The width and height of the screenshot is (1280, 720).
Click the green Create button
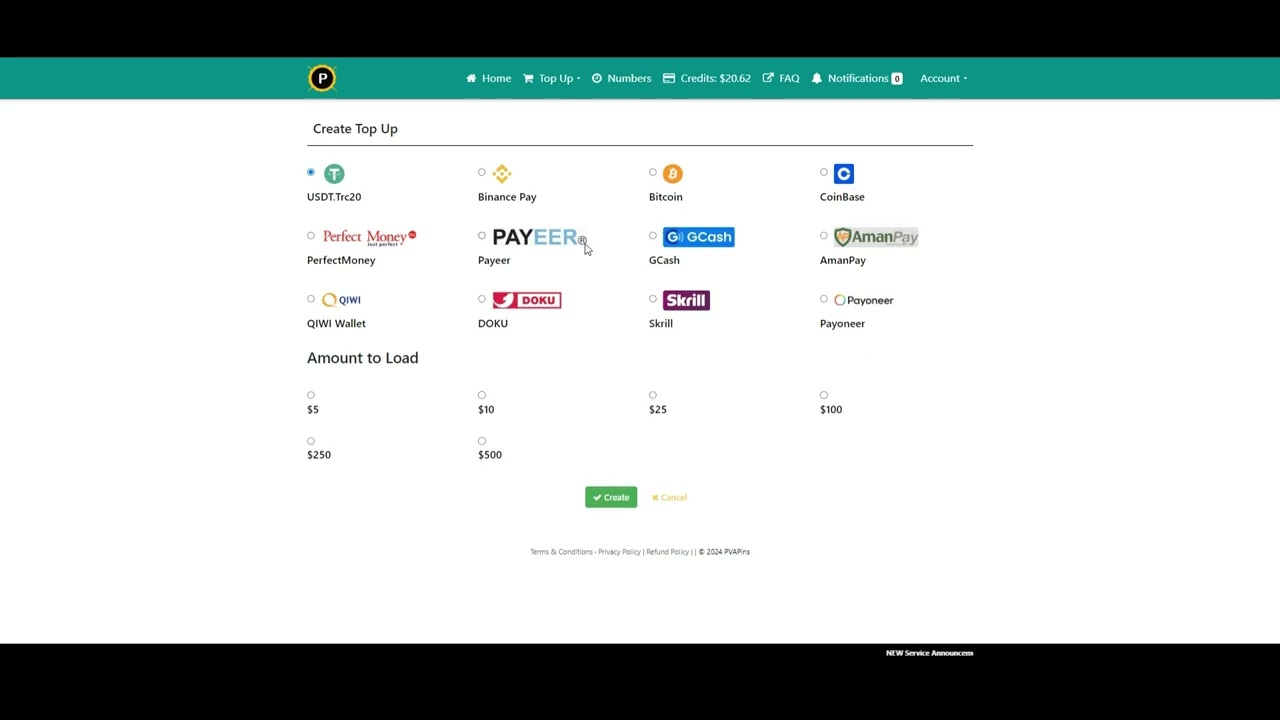611,497
